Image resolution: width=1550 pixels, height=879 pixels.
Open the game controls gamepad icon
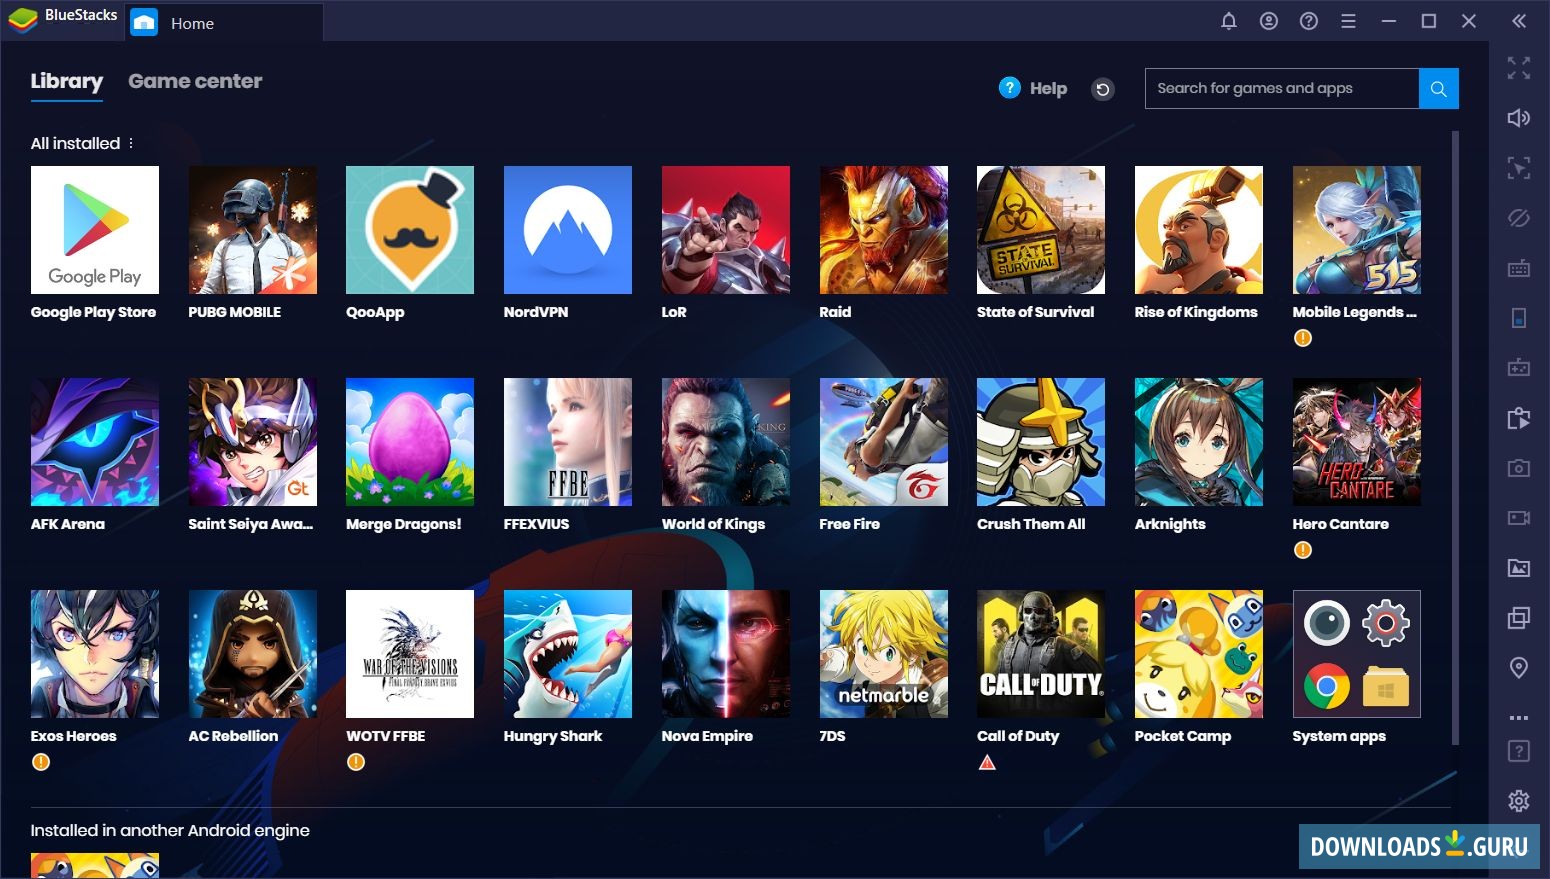coord(1519,368)
